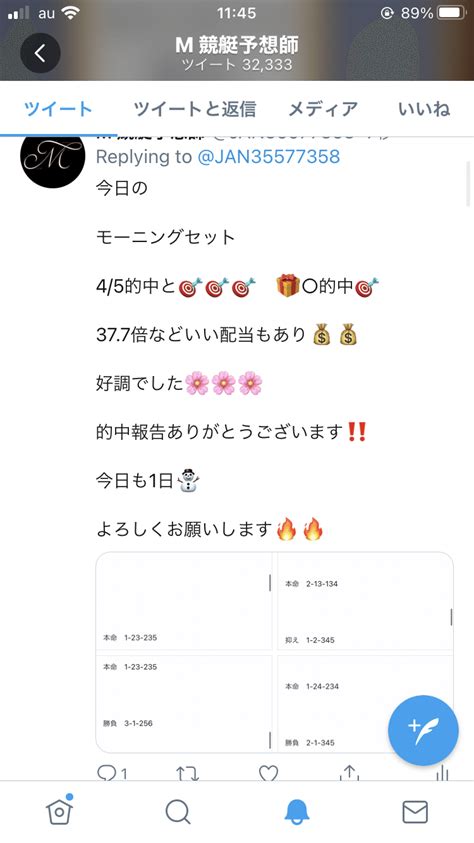Open the いいね tab

pos(424,109)
